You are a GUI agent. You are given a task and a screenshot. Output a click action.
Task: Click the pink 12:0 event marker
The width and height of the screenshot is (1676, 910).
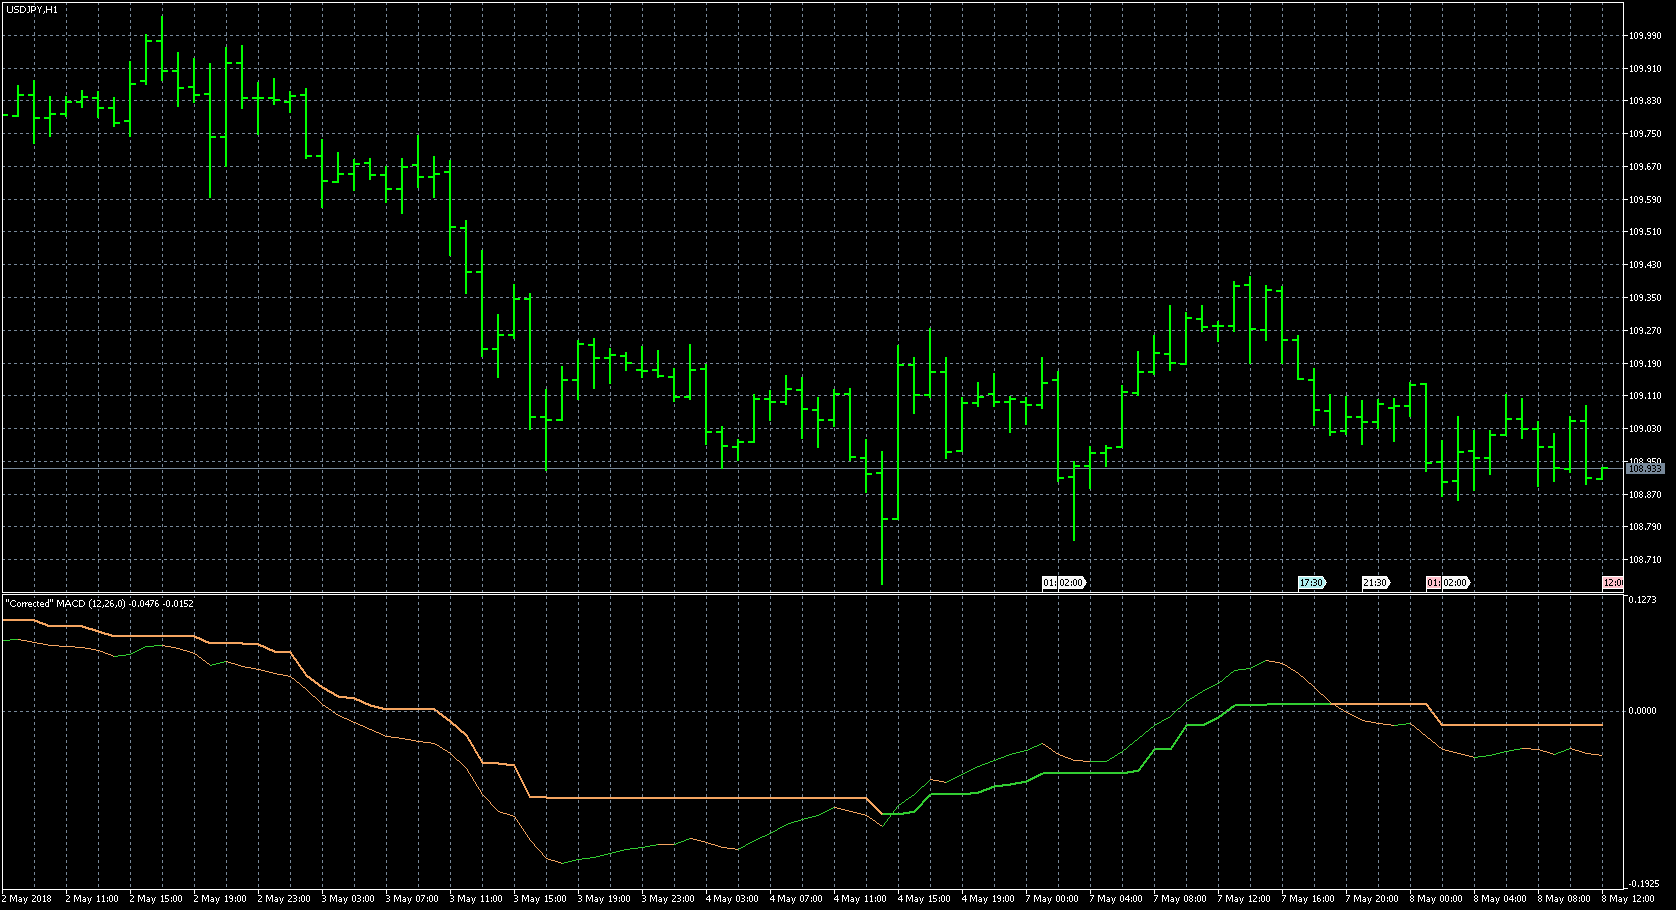click(x=1613, y=583)
